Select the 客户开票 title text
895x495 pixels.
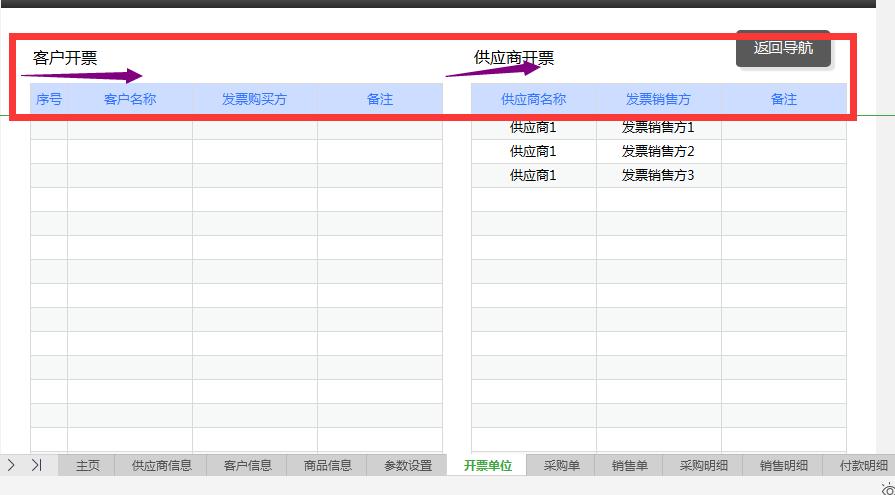coord(64,58)
